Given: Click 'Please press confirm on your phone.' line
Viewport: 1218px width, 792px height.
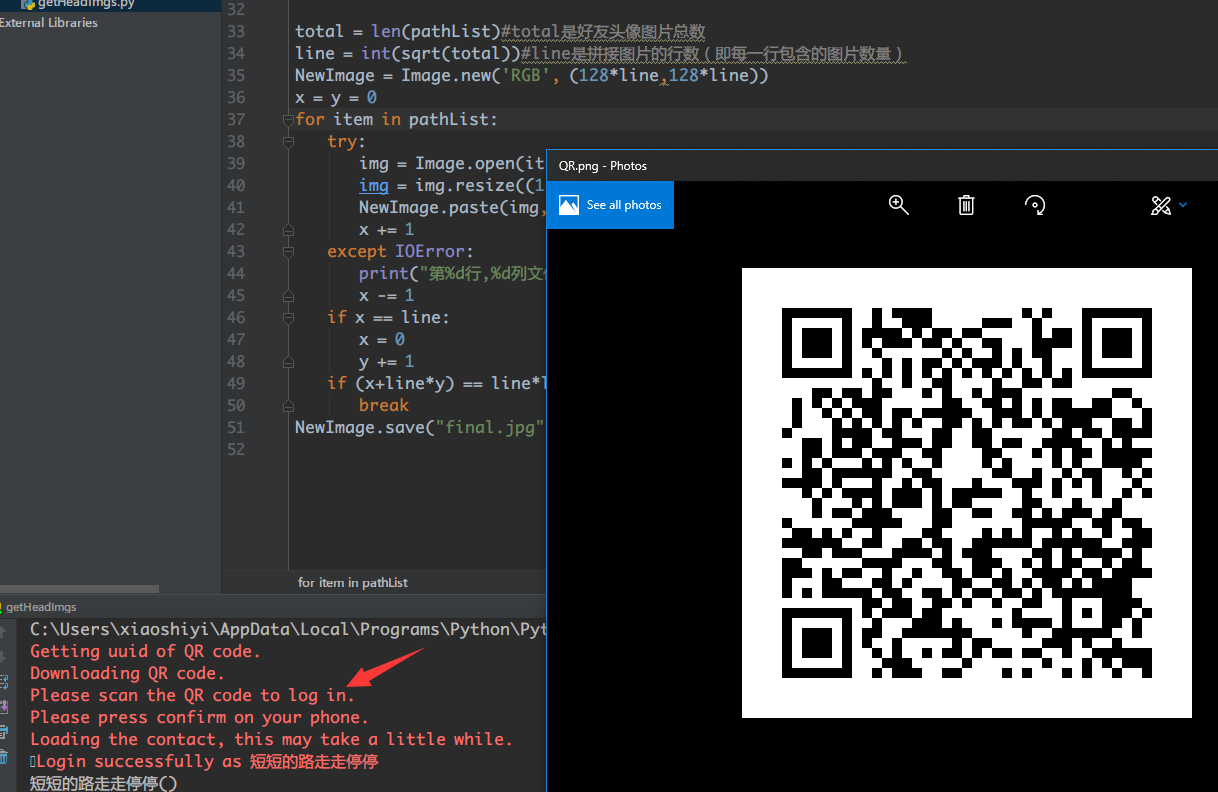Looking at the screenshot, I should (199, 717).
